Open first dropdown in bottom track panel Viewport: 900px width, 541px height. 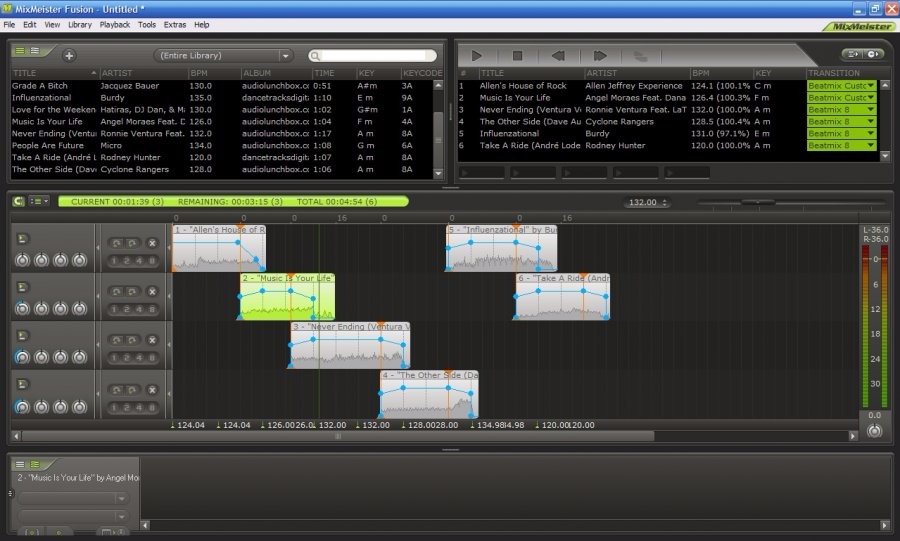click(x=73, y=499)
